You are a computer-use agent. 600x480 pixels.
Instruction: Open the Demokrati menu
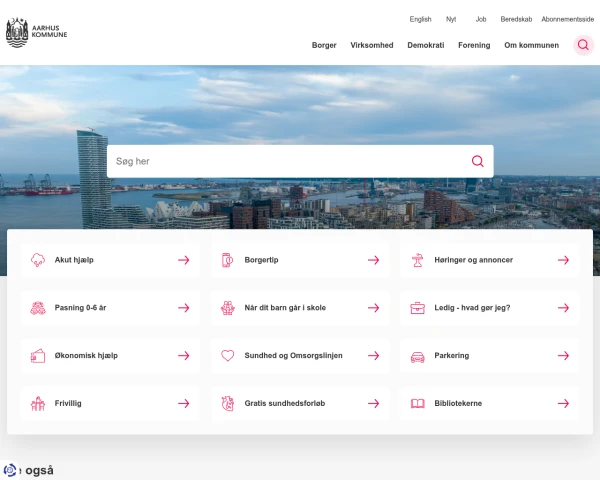pyautogui.click(x=426, y=45)
